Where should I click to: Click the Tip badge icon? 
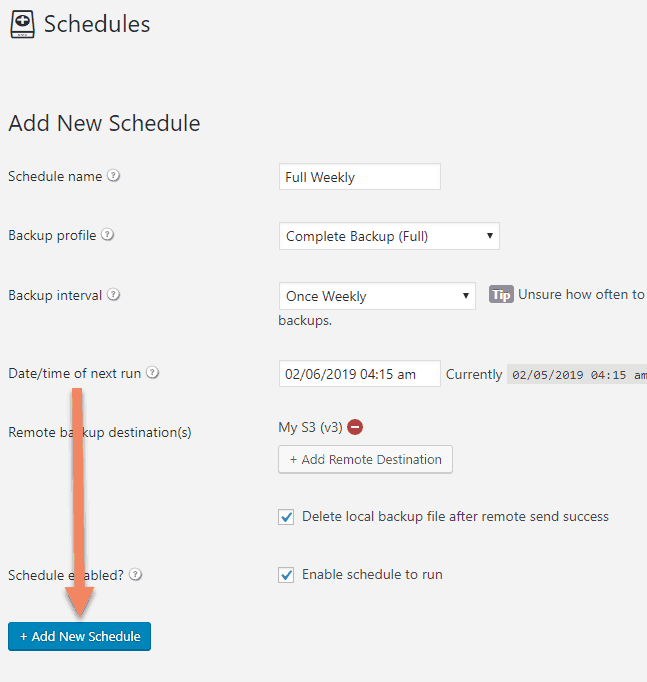[501, 294]
